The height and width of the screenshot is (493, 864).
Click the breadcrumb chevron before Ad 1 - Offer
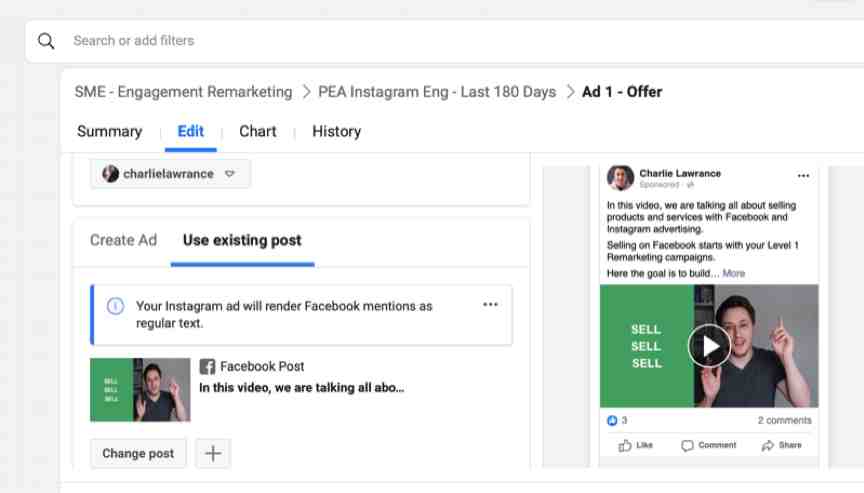(x=570, y=92)
